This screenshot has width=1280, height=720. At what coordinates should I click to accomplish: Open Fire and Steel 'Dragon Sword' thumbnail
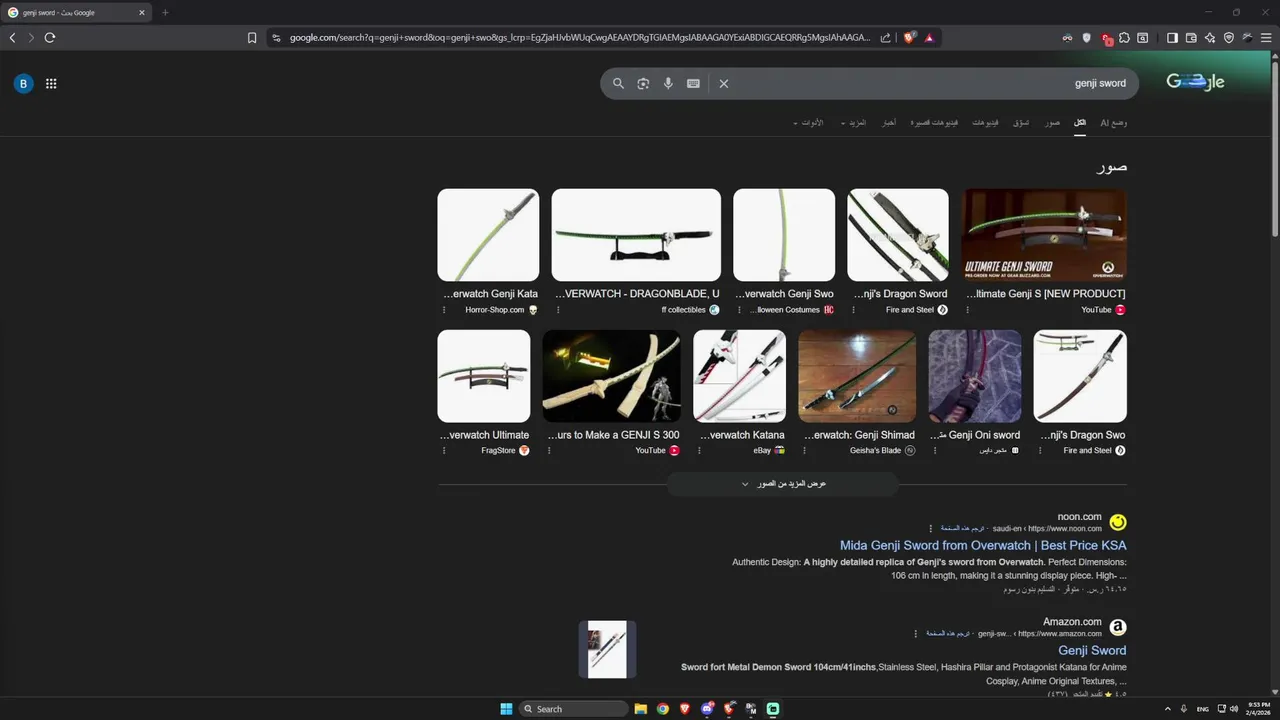tap(897, 235)
